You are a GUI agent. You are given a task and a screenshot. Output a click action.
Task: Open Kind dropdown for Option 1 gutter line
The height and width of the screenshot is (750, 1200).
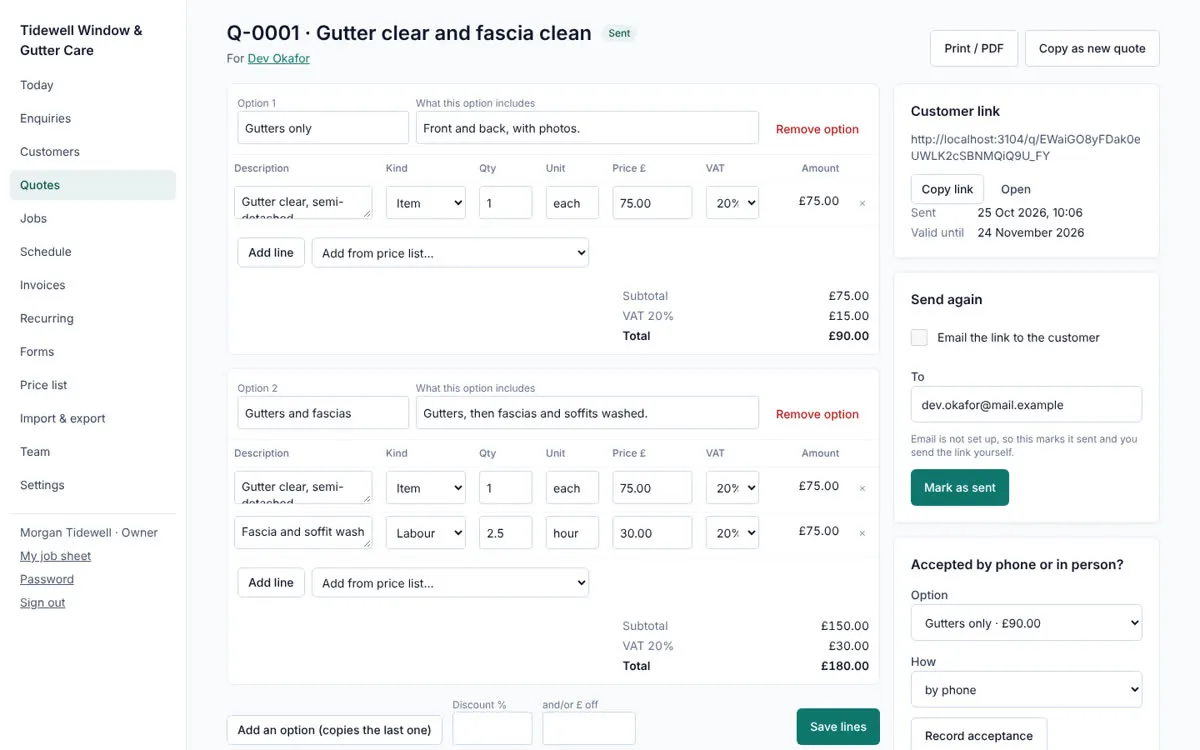coord(426,203)
